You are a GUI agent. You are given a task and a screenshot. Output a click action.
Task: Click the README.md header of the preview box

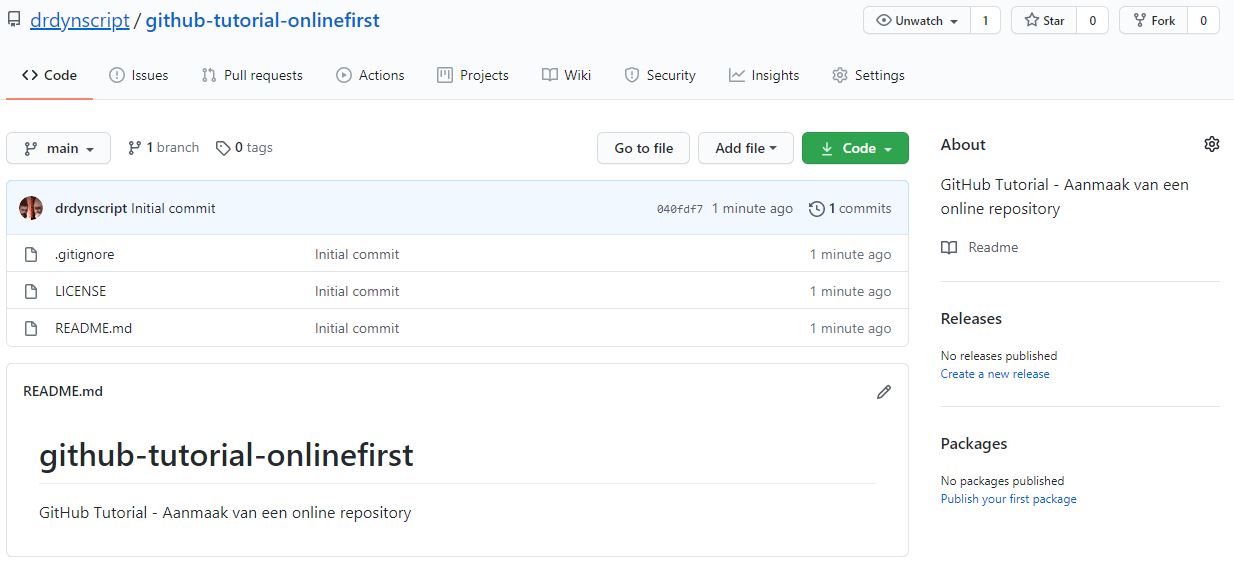(63, 391)
